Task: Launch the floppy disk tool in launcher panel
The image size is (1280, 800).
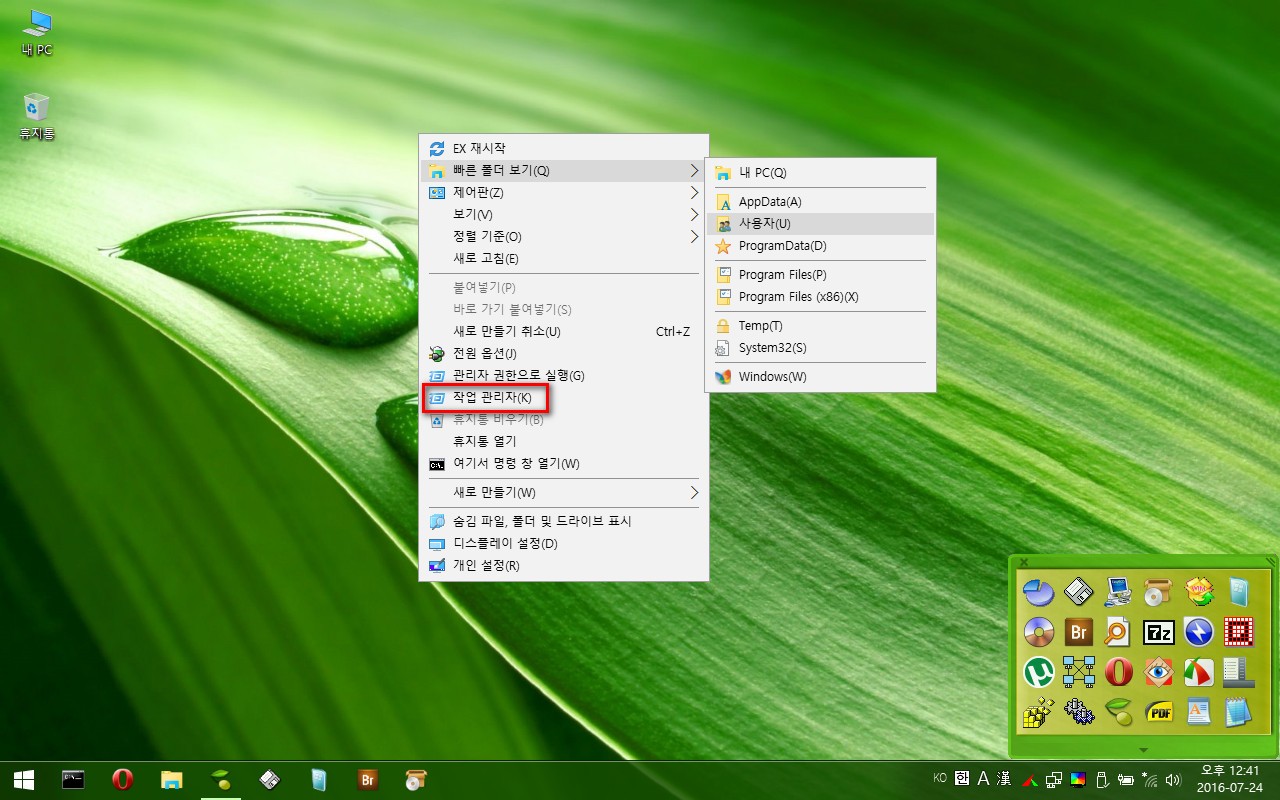Action: click(1079, 592)
